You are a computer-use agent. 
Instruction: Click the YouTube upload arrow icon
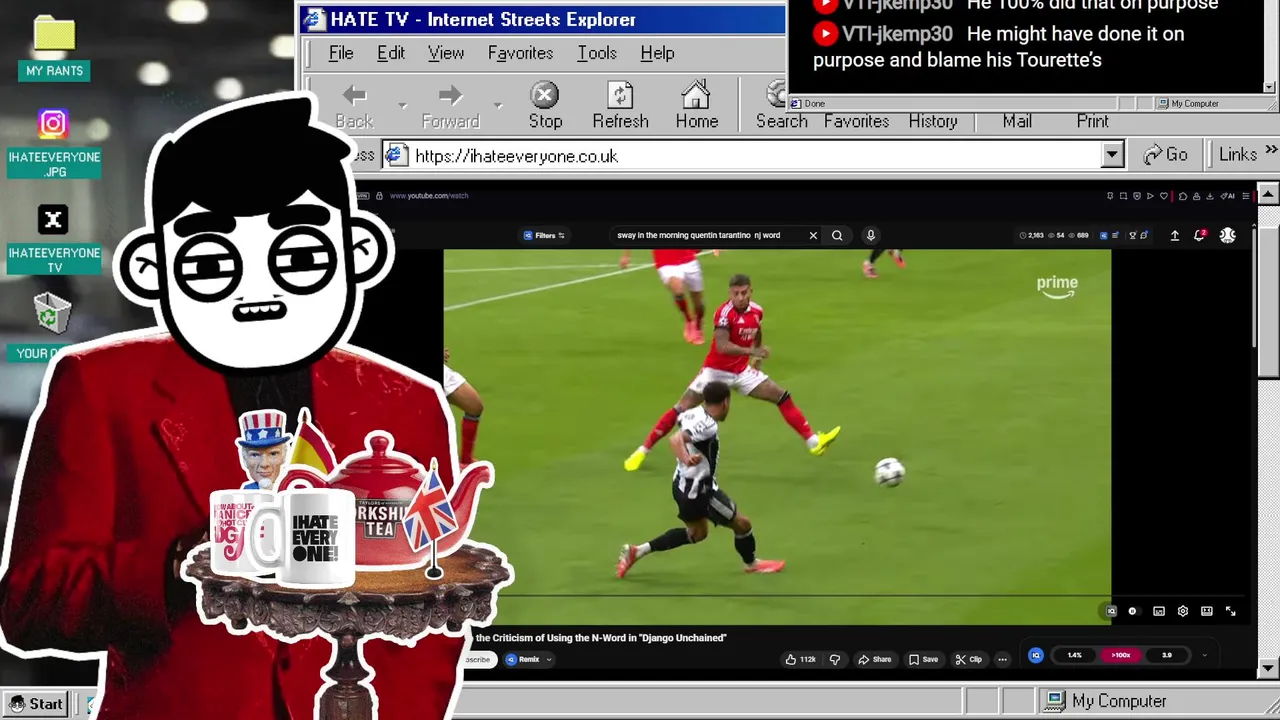click(1175, 235)
